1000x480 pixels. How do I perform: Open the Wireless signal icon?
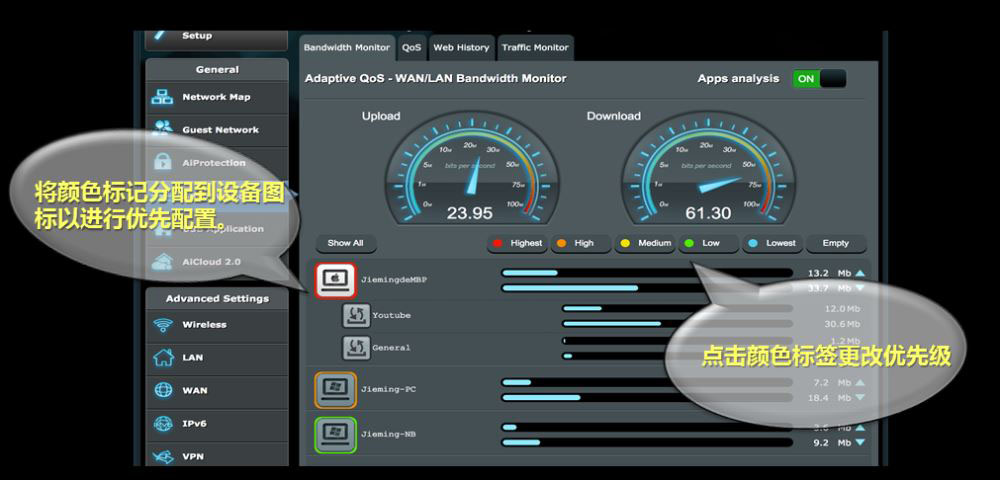click(163, 324)
